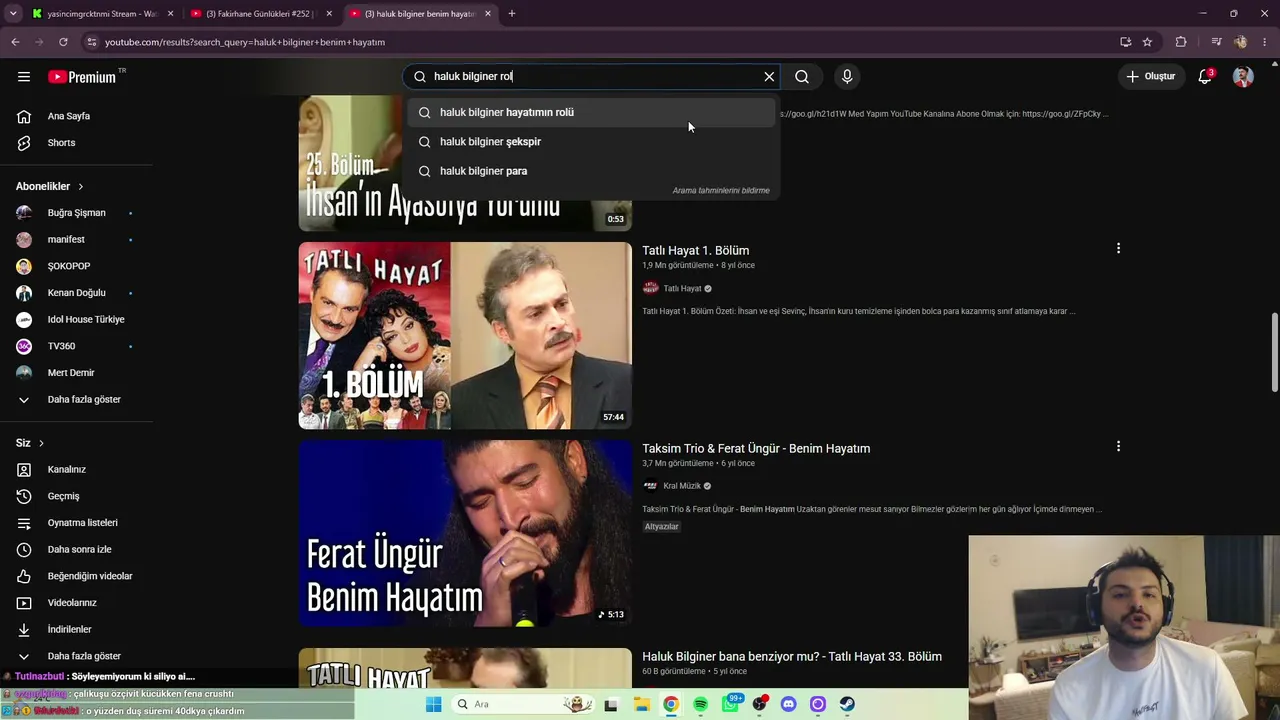Click the Oluştur create button

pyautogui.click(x=1150, y=76)
